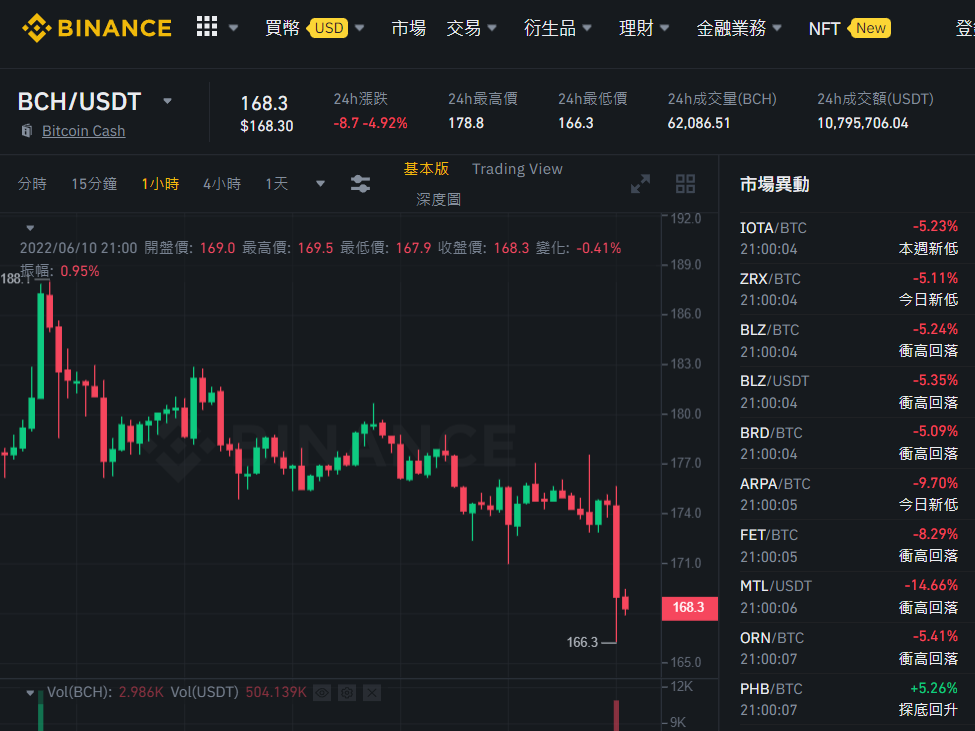Screen dimensions: 975x731
Task: Open ARPA/BTC market mover row
Action: (x=849, y=494)
